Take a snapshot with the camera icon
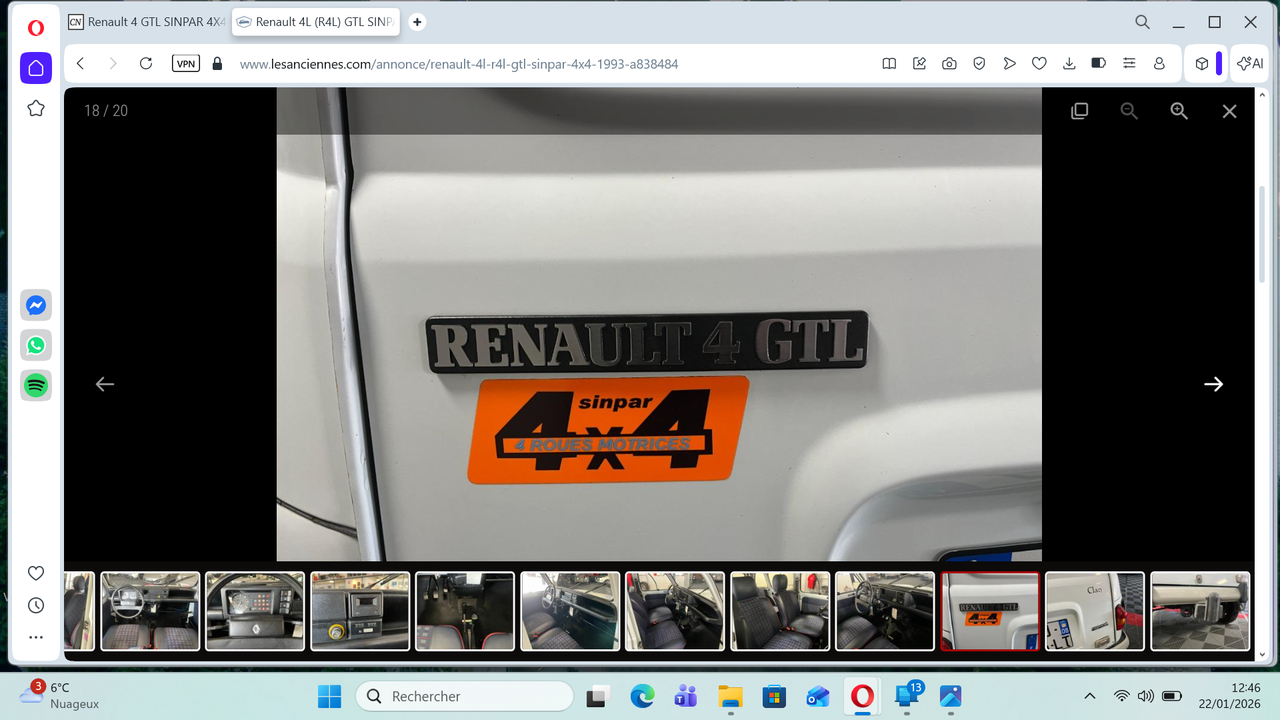Image resolution: width=1280 pixels, height=720 pixels. [949, 63]
